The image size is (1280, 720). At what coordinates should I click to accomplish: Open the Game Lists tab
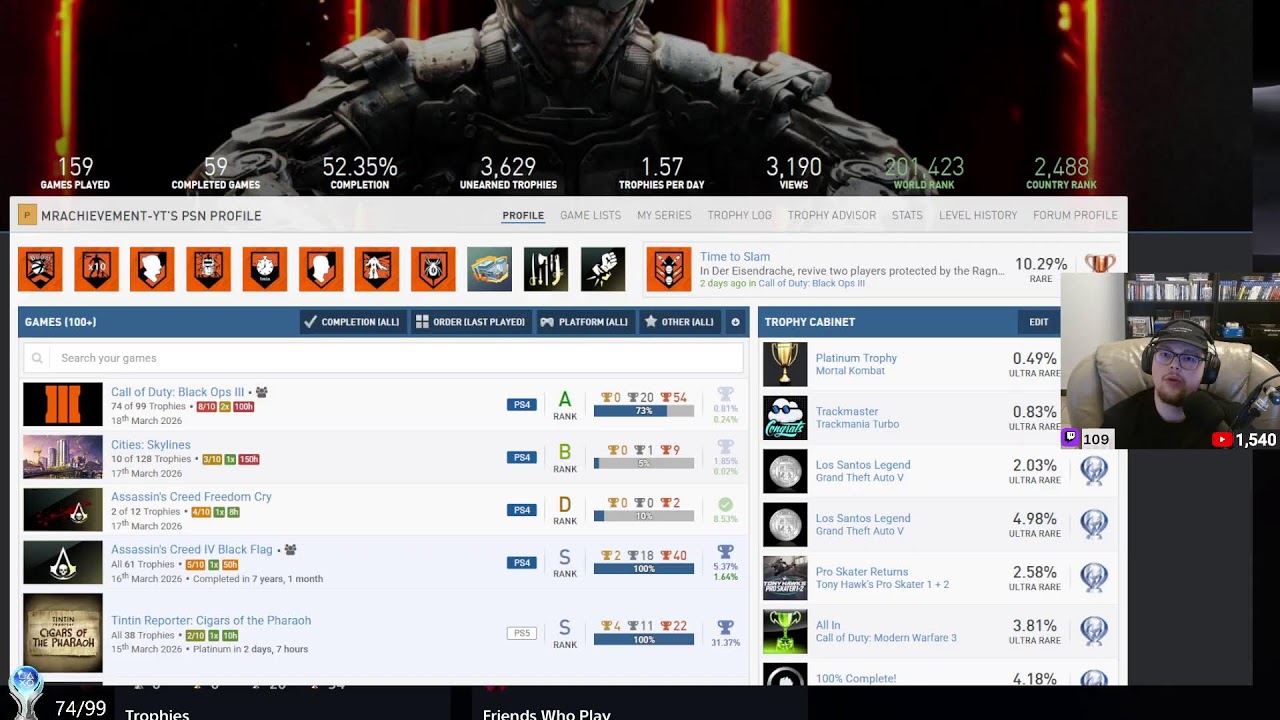point(590,215)
